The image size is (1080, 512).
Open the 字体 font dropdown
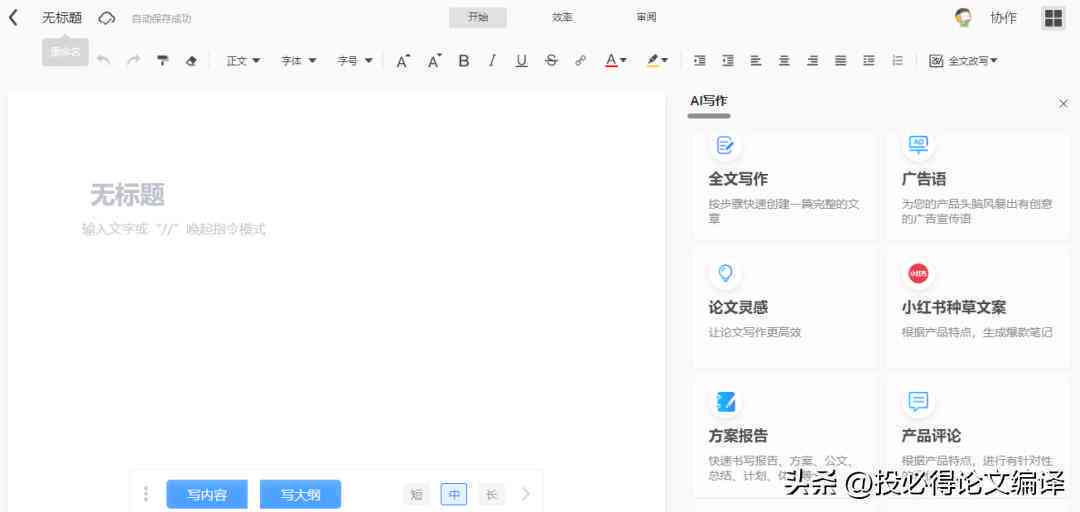click(299, 61)
